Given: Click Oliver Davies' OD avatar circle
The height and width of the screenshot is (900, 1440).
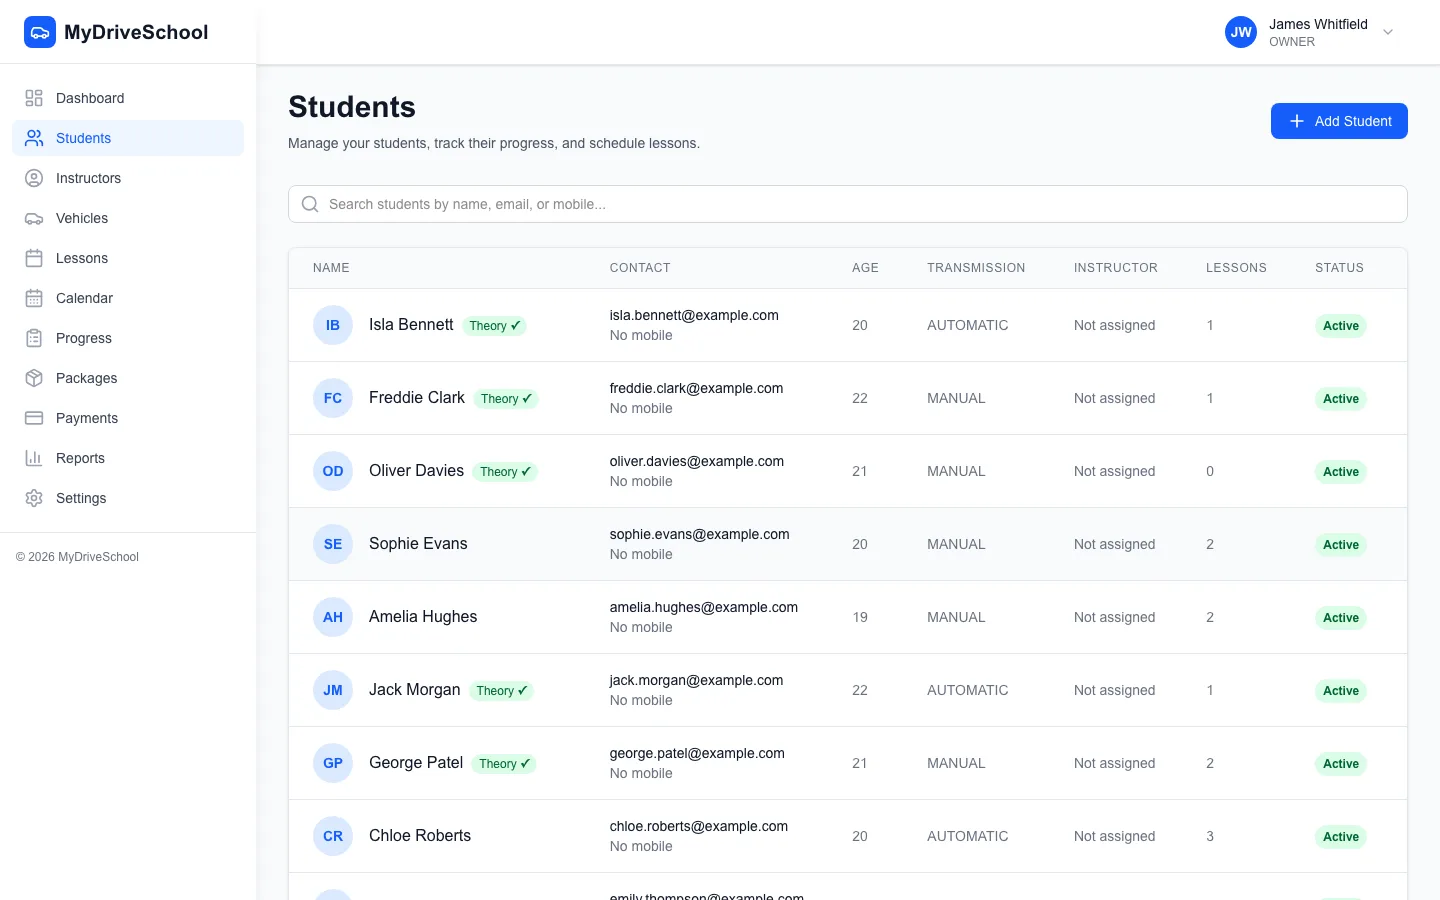Looking at the screenshot, I should point(332,471).
